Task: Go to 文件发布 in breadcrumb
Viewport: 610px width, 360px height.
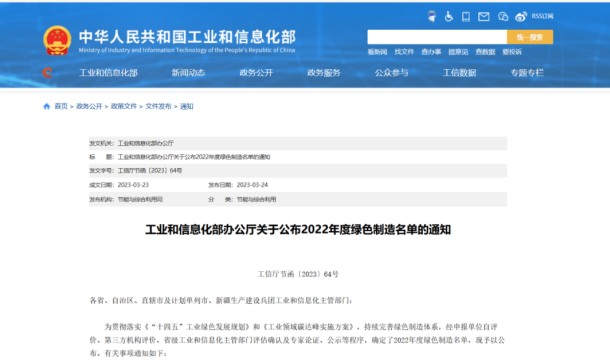Action: 158,106
